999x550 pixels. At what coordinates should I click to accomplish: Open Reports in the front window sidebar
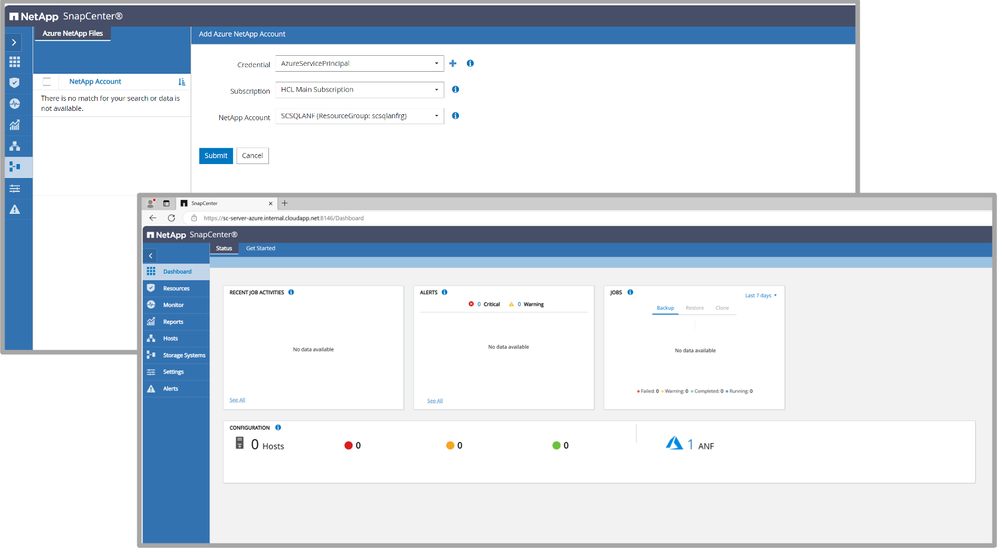176,322
